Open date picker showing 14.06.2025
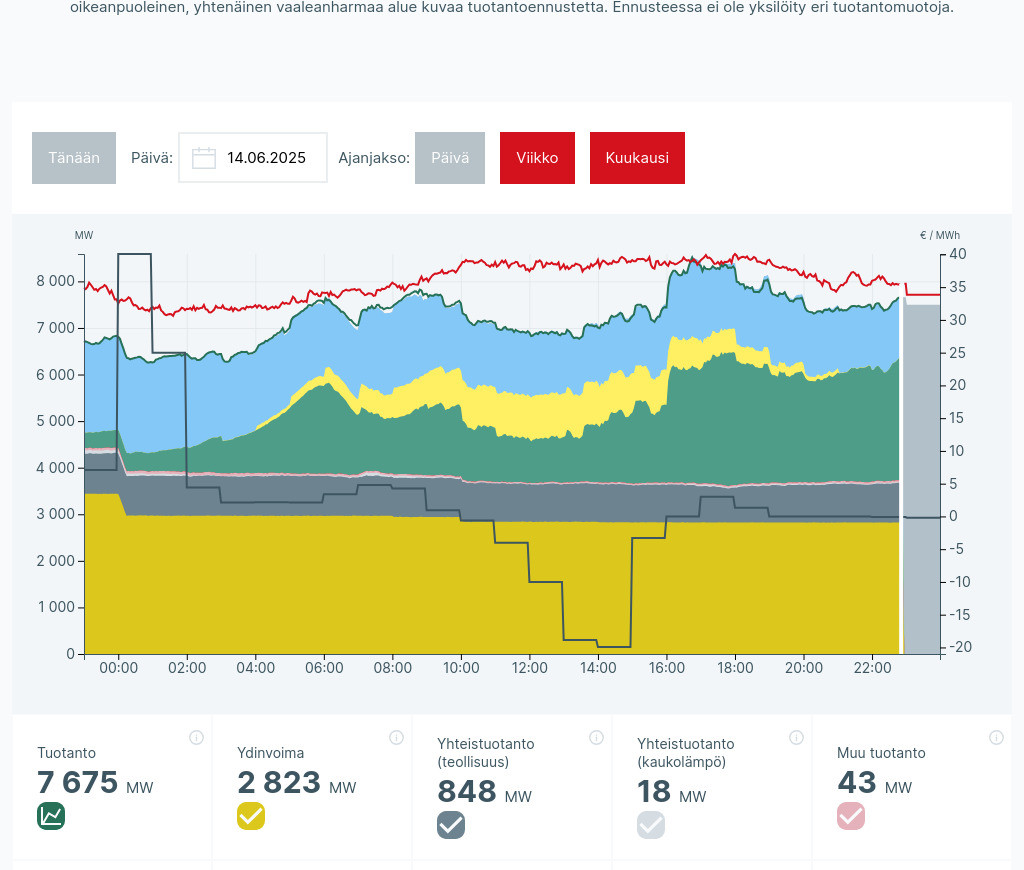 [266, 158]
